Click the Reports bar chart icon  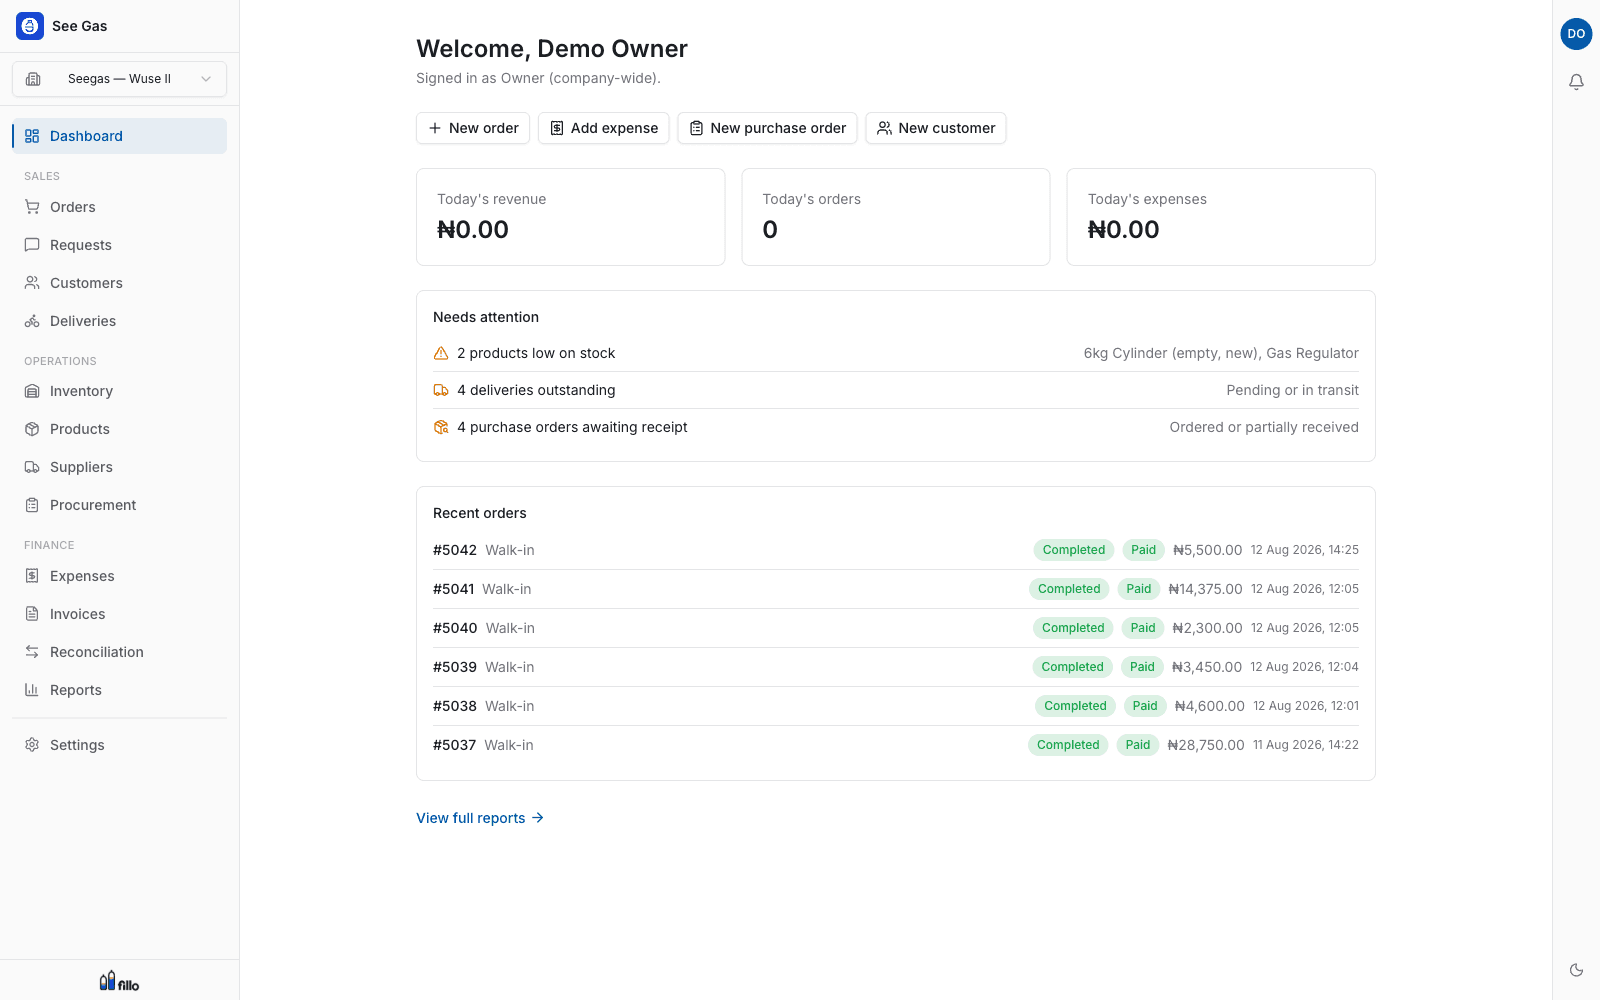(32, 690)
